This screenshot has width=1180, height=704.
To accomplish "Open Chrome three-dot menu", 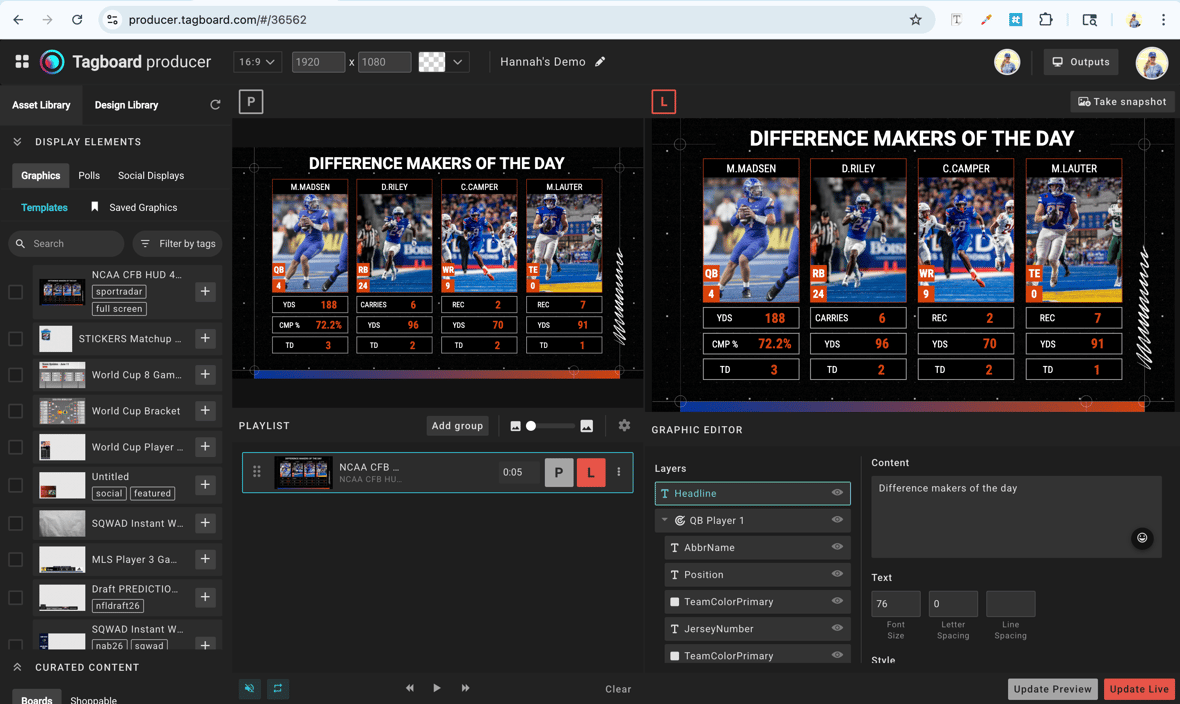I will (x=1163, y=20).
